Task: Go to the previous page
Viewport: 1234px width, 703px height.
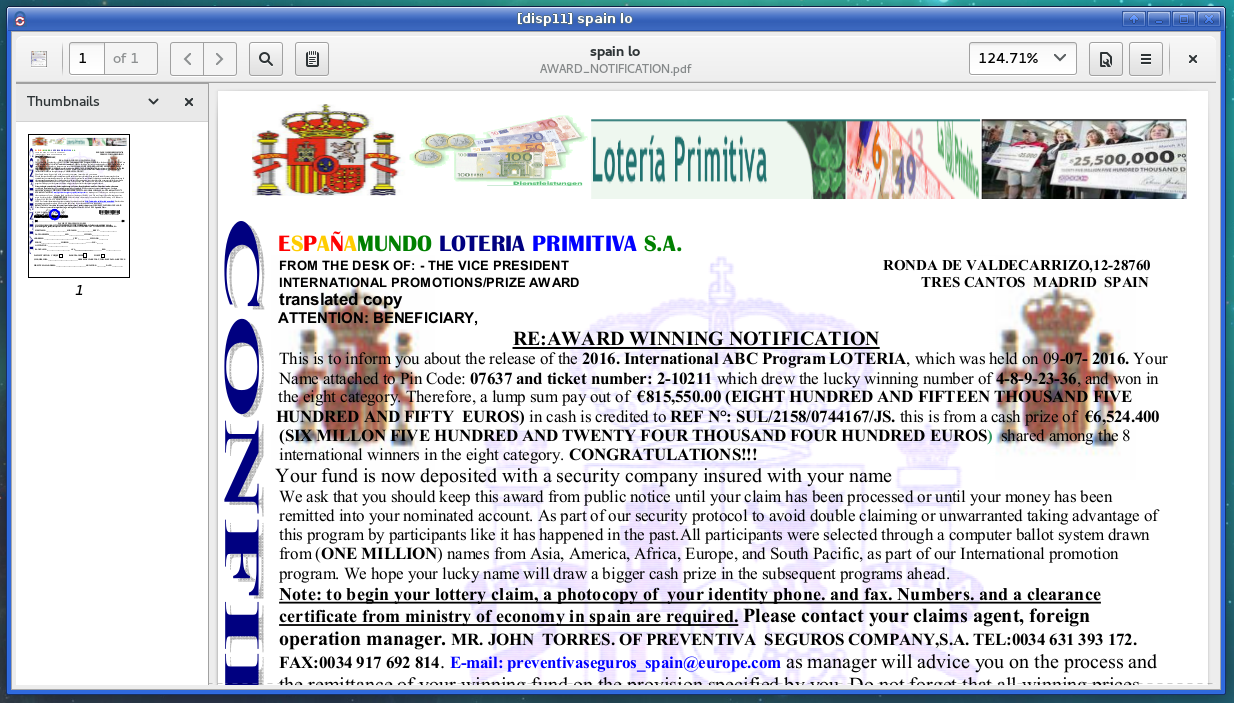Action: (x=187, y=59)
